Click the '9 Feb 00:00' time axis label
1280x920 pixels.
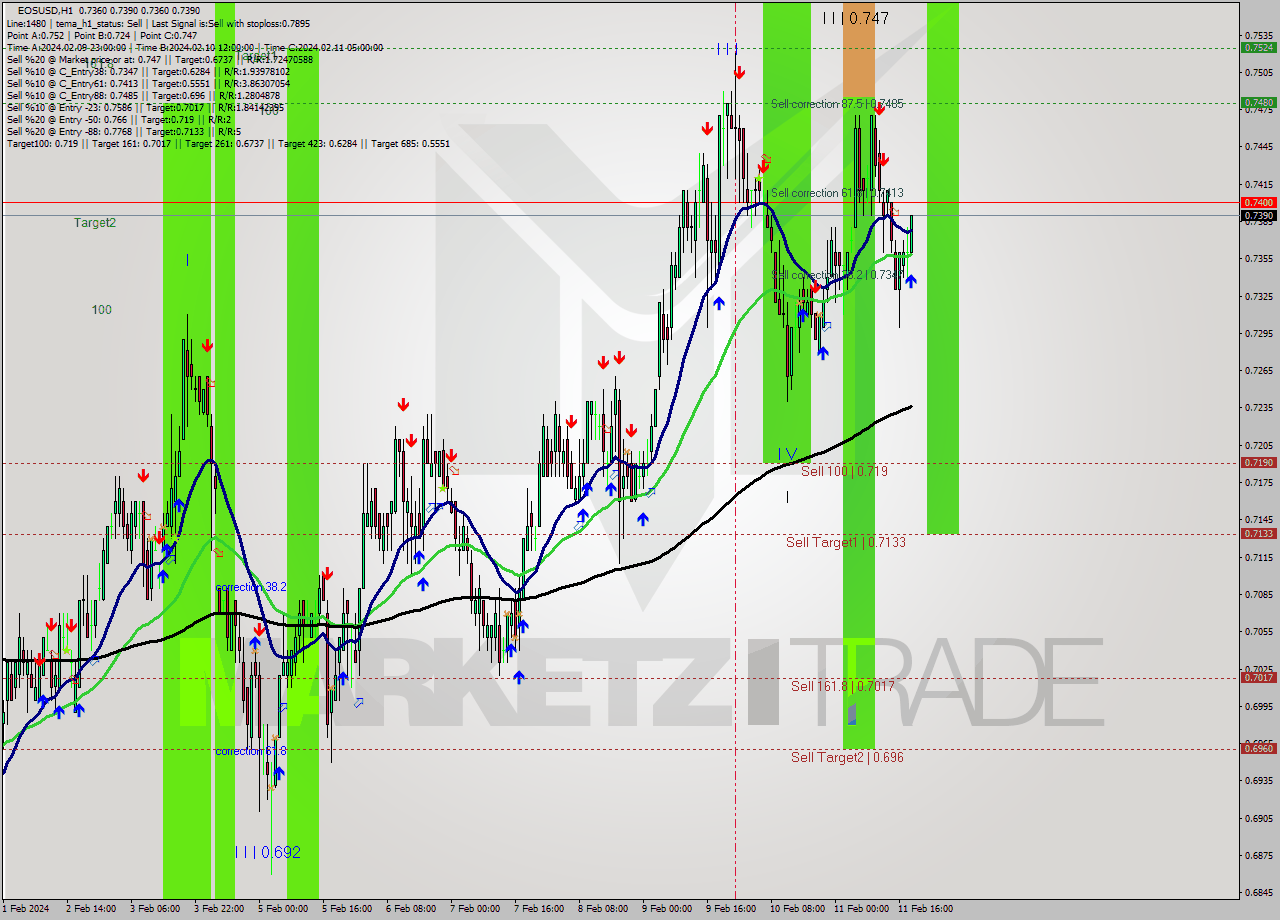click(x=666, y=909)
